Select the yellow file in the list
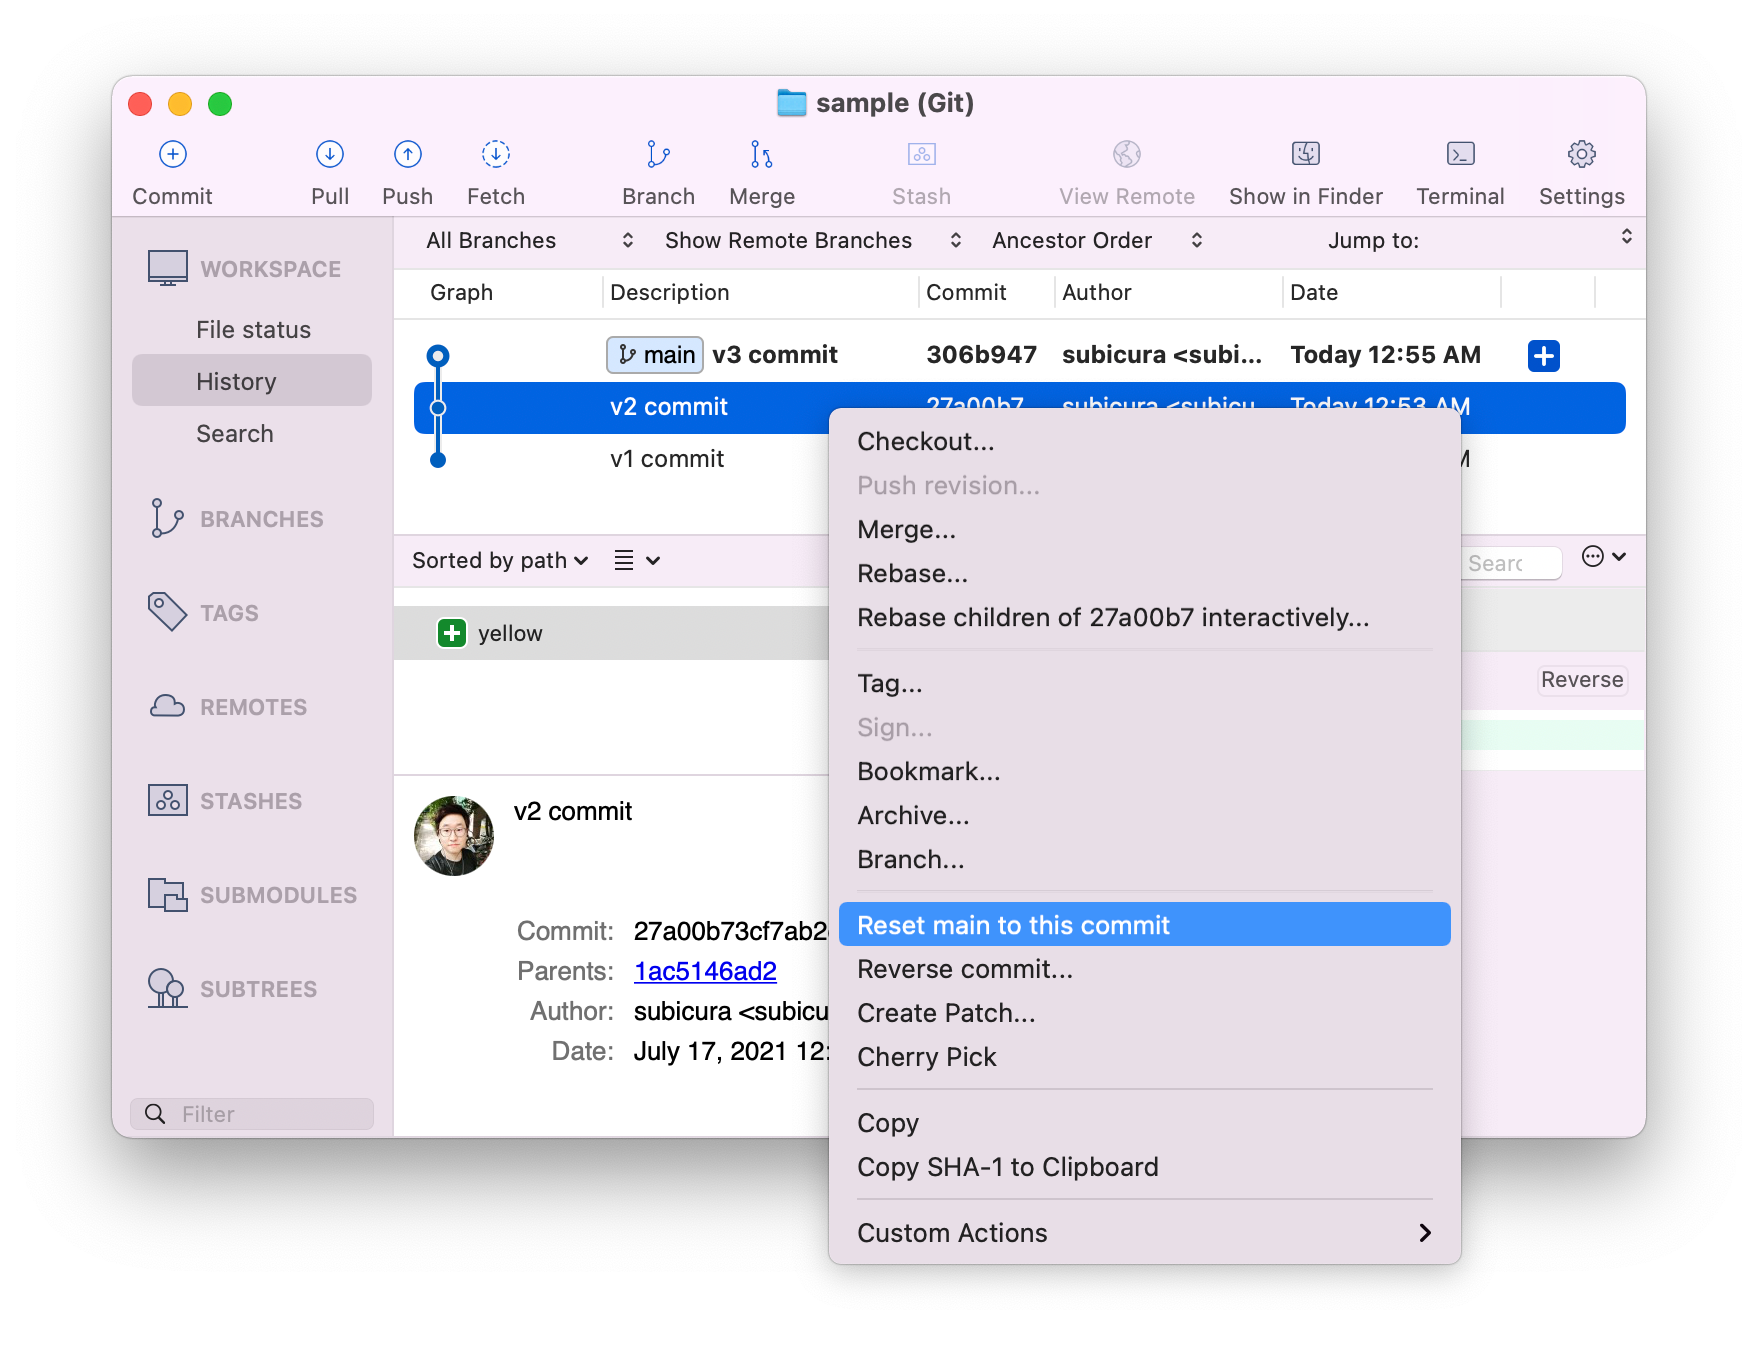The image size is (1758, 1350). click(x=611, y=633)
